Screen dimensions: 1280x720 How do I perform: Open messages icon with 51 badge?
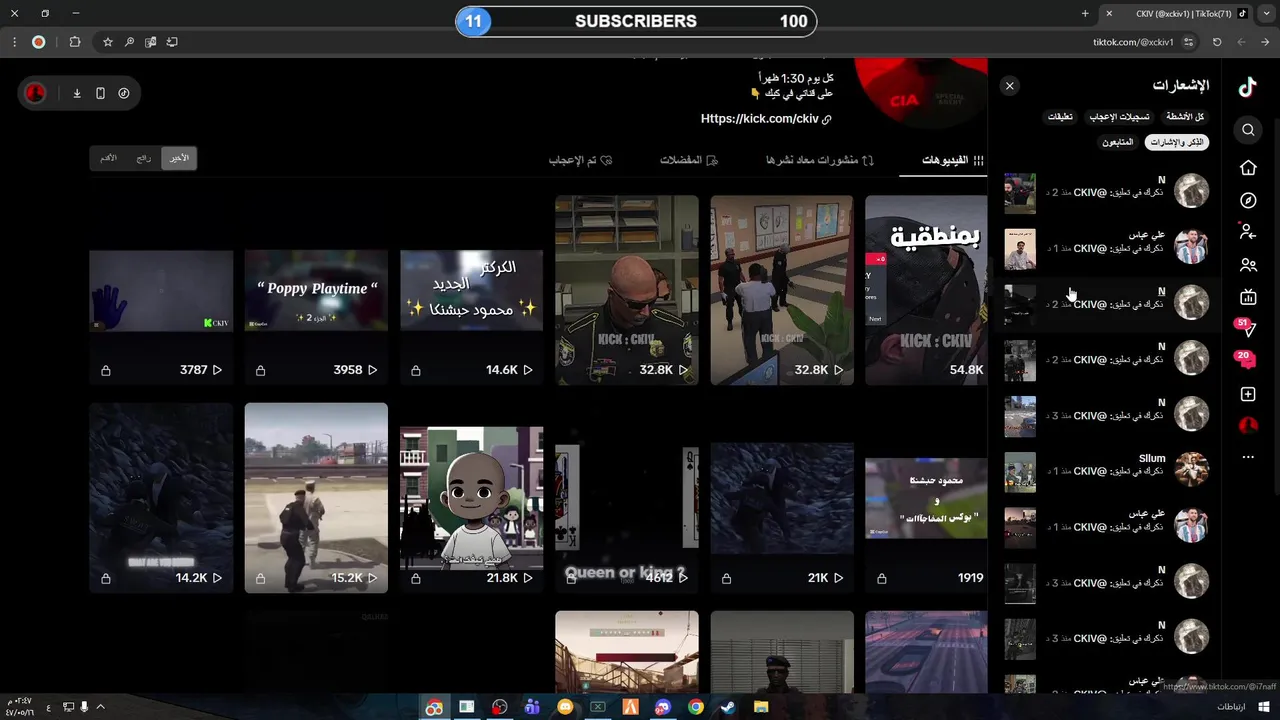click(x=1247, y=328)
